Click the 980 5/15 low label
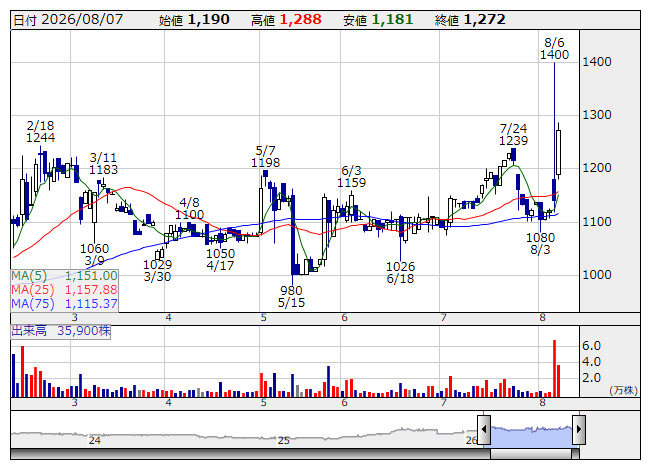The height and width of the screenshot is (470, 653). point(292,296)
